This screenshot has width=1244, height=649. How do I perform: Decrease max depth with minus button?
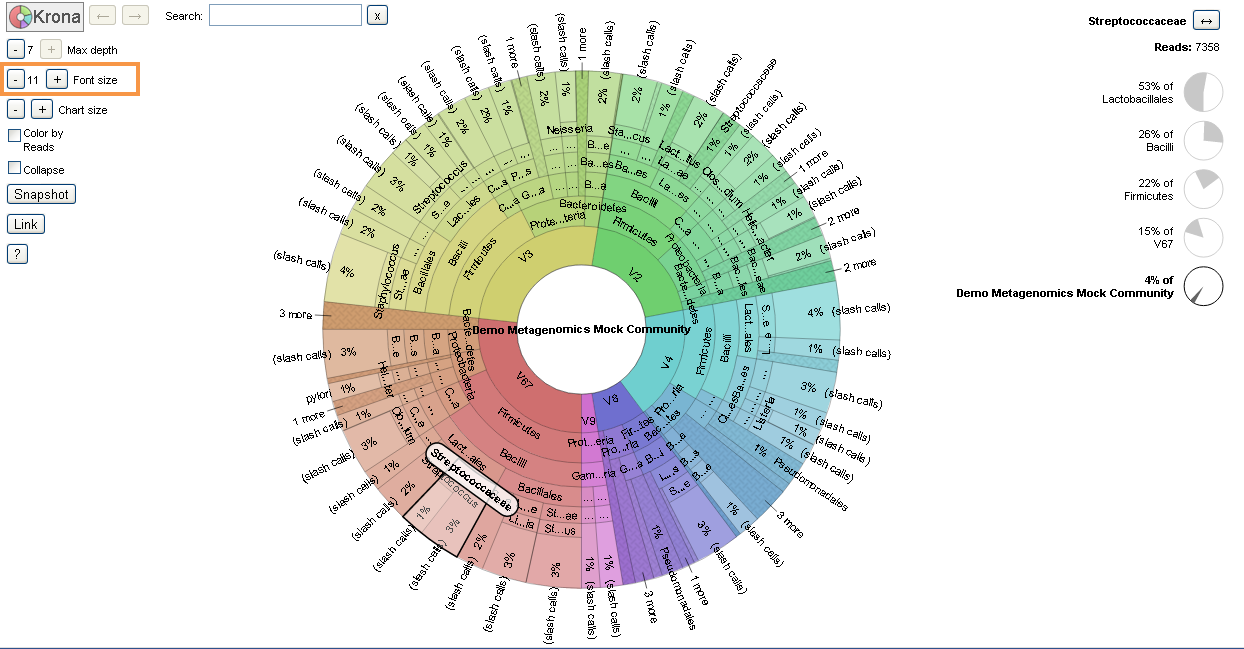click(16, 49)
